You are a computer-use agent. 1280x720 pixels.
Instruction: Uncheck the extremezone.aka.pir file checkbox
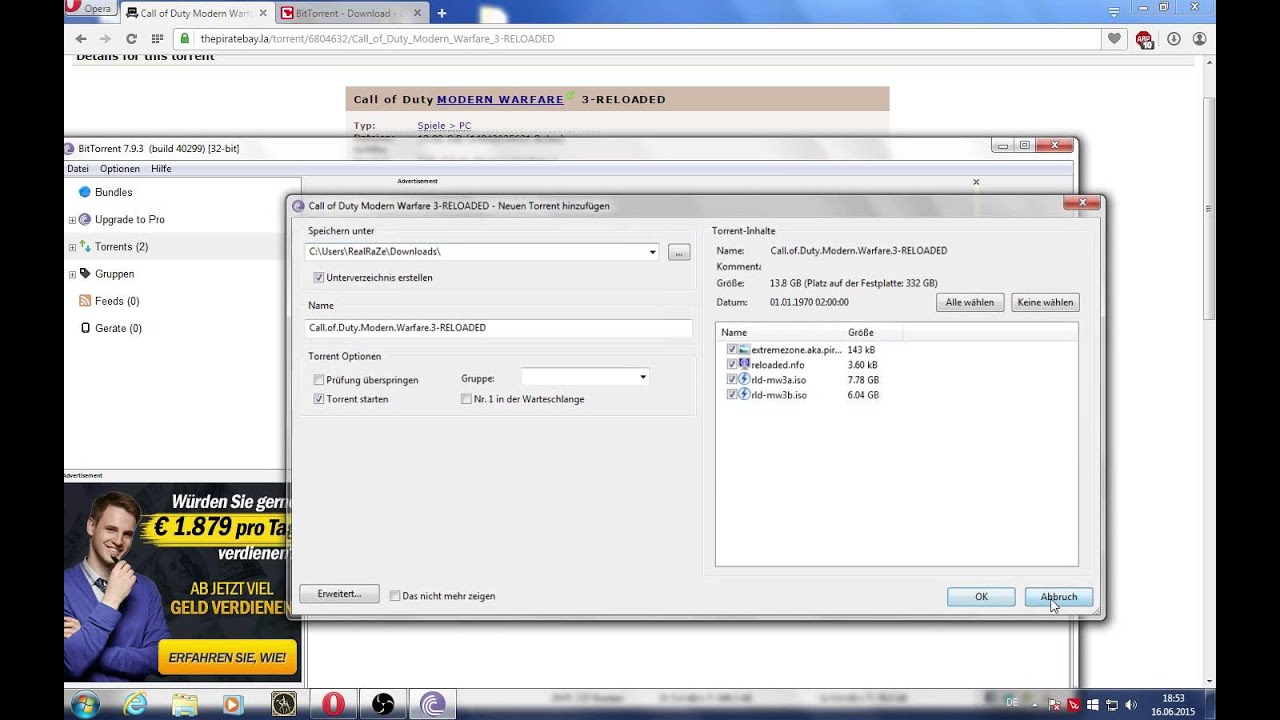click(732, 350)
